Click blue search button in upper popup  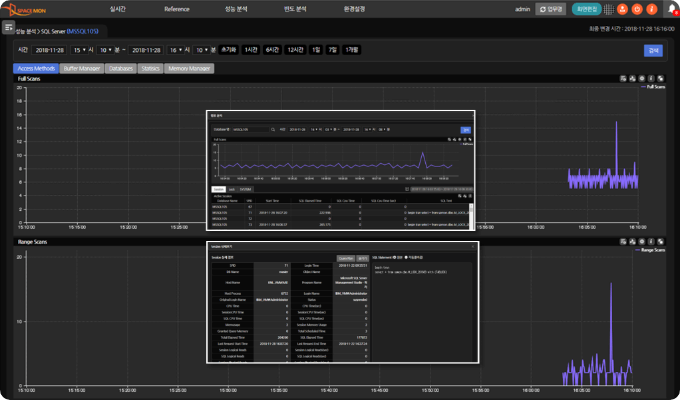click(x=465, y=130)
